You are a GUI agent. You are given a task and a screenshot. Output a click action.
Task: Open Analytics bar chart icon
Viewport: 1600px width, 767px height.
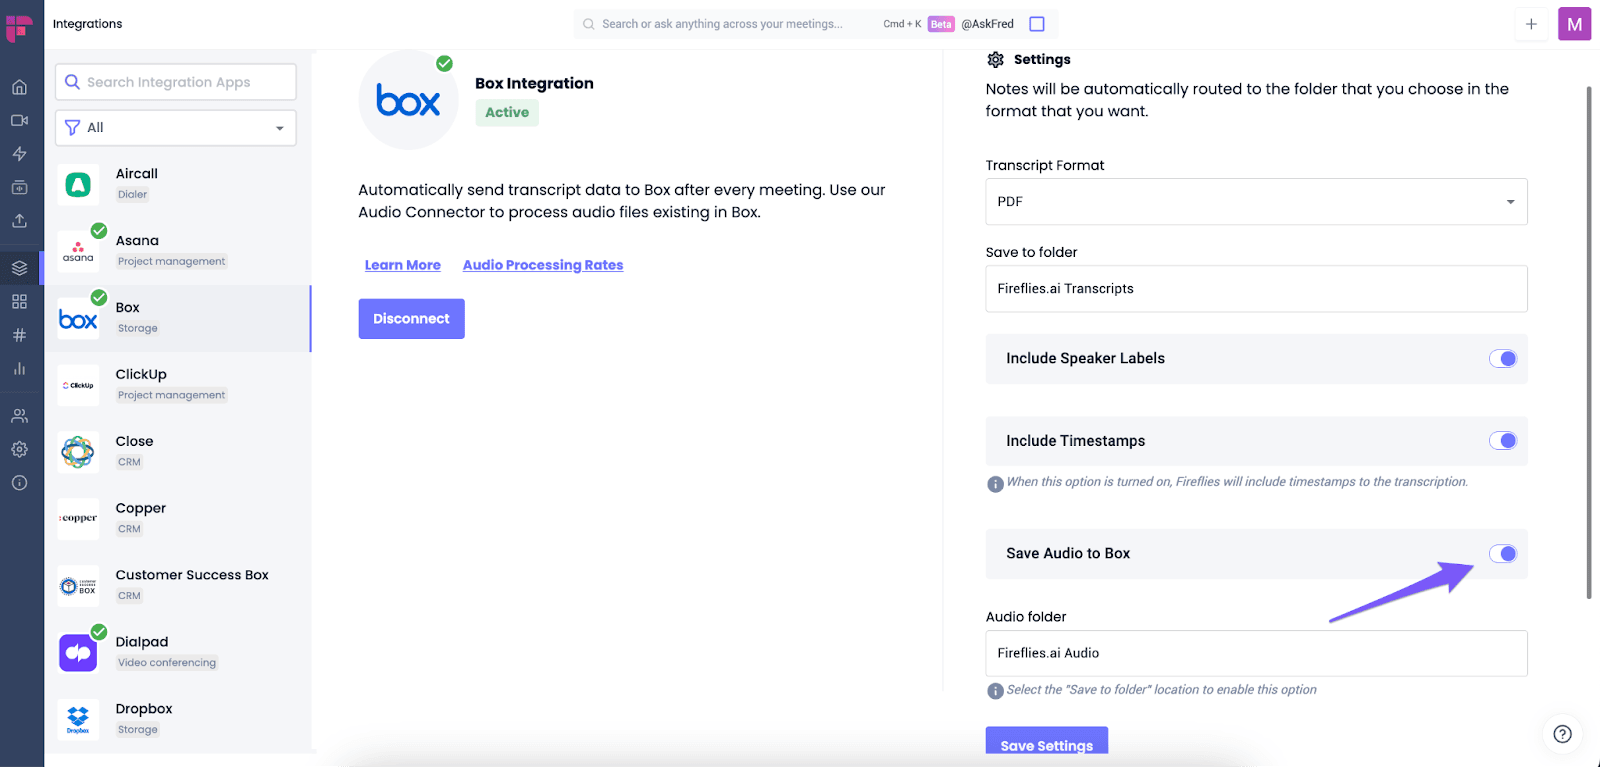point(19,368)
